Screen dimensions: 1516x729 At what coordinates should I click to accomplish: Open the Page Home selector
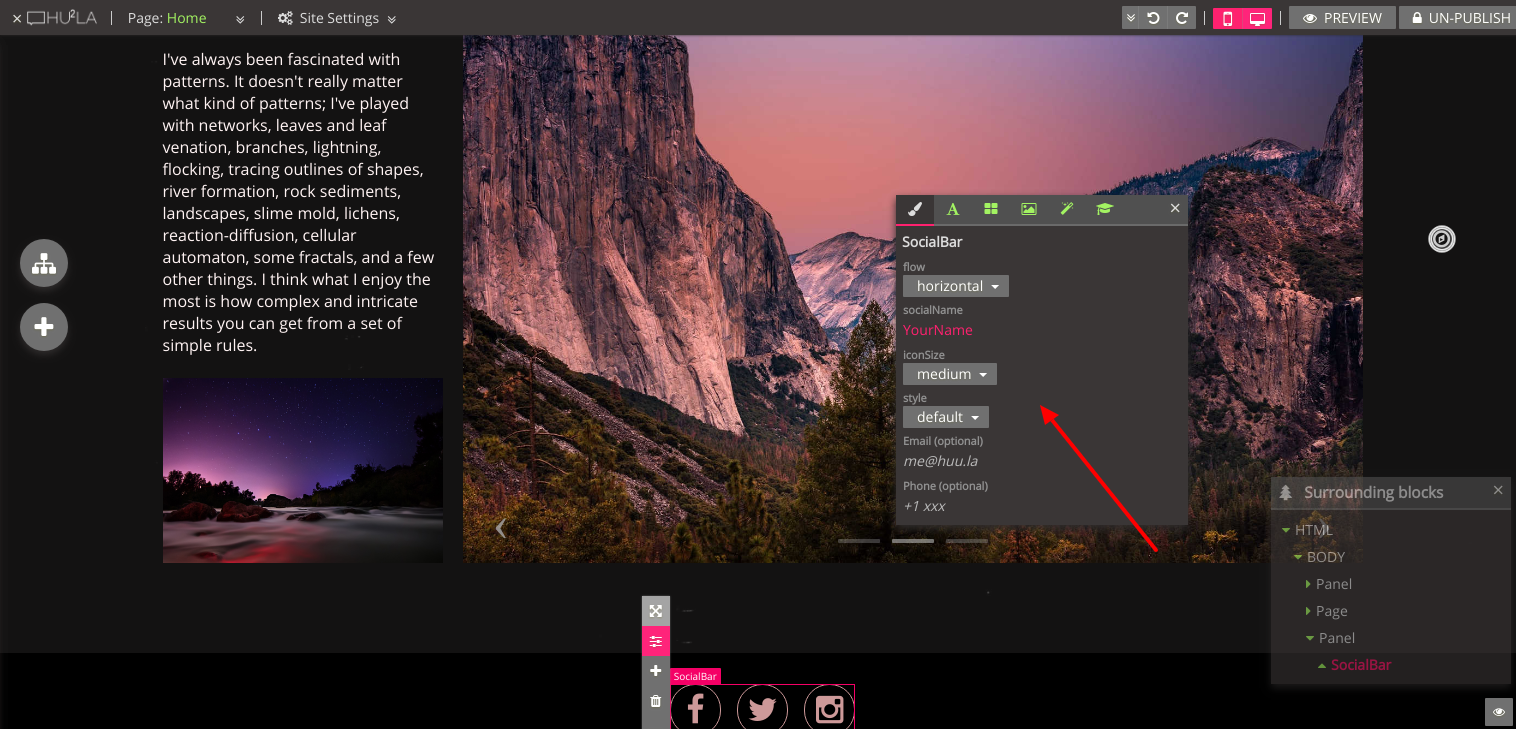[186, 18]
